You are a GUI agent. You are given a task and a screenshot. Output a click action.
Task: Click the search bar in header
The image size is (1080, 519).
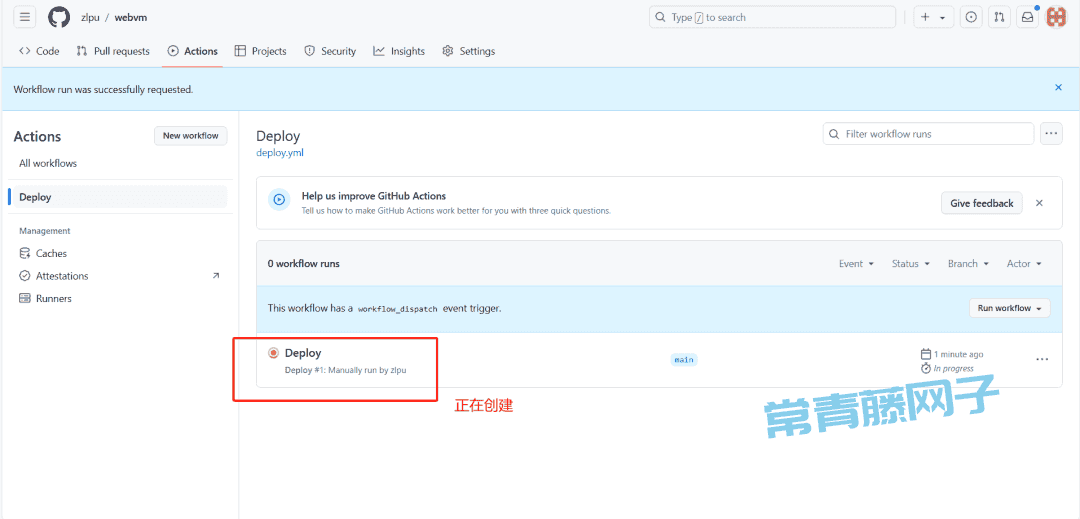click(x=772, y=17)
